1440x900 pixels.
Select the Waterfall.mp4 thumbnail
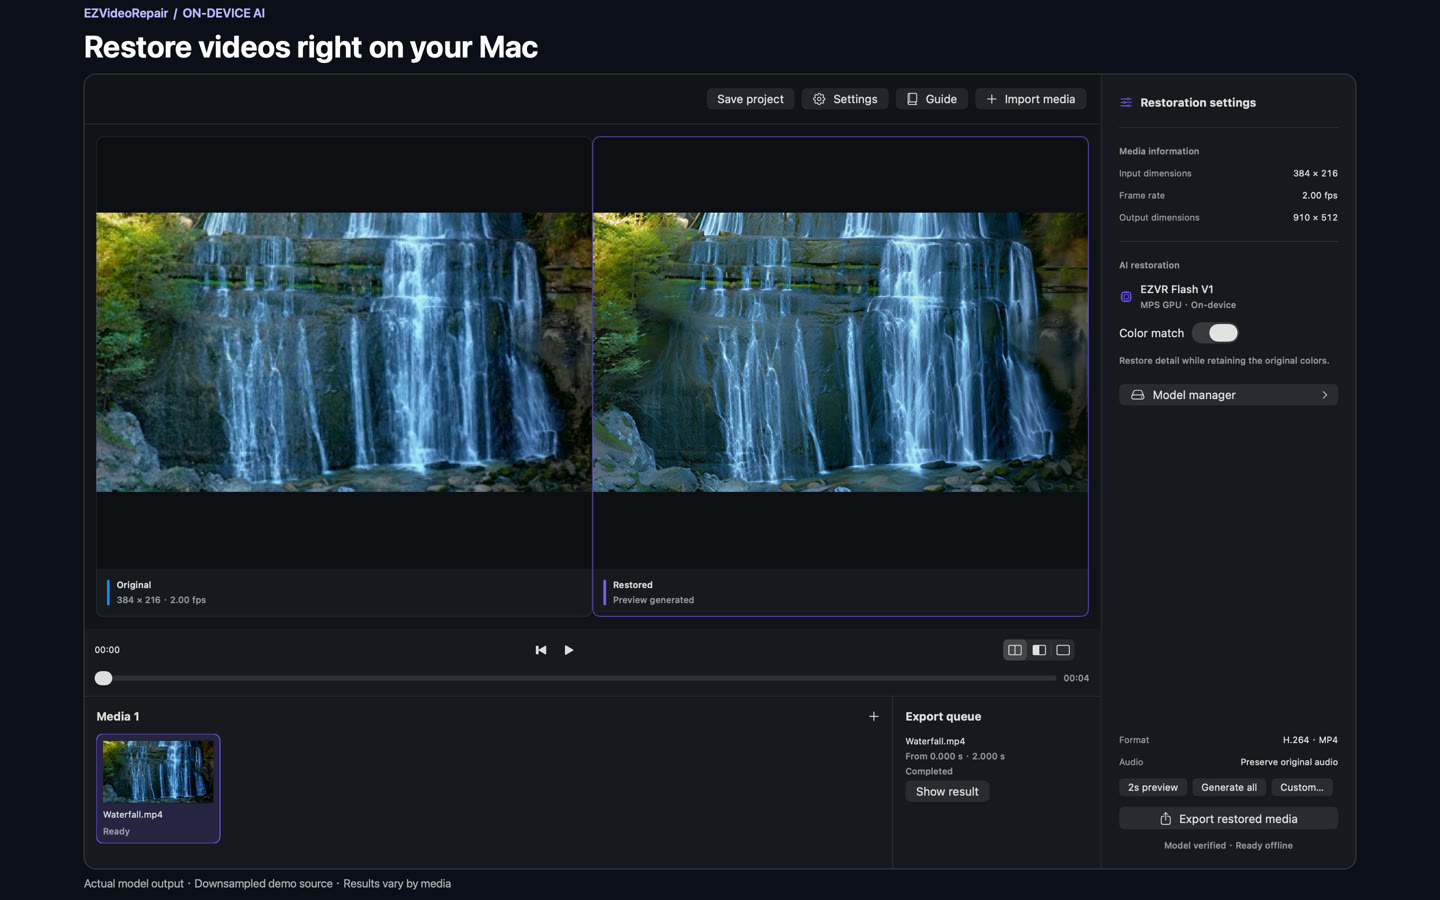158,771
